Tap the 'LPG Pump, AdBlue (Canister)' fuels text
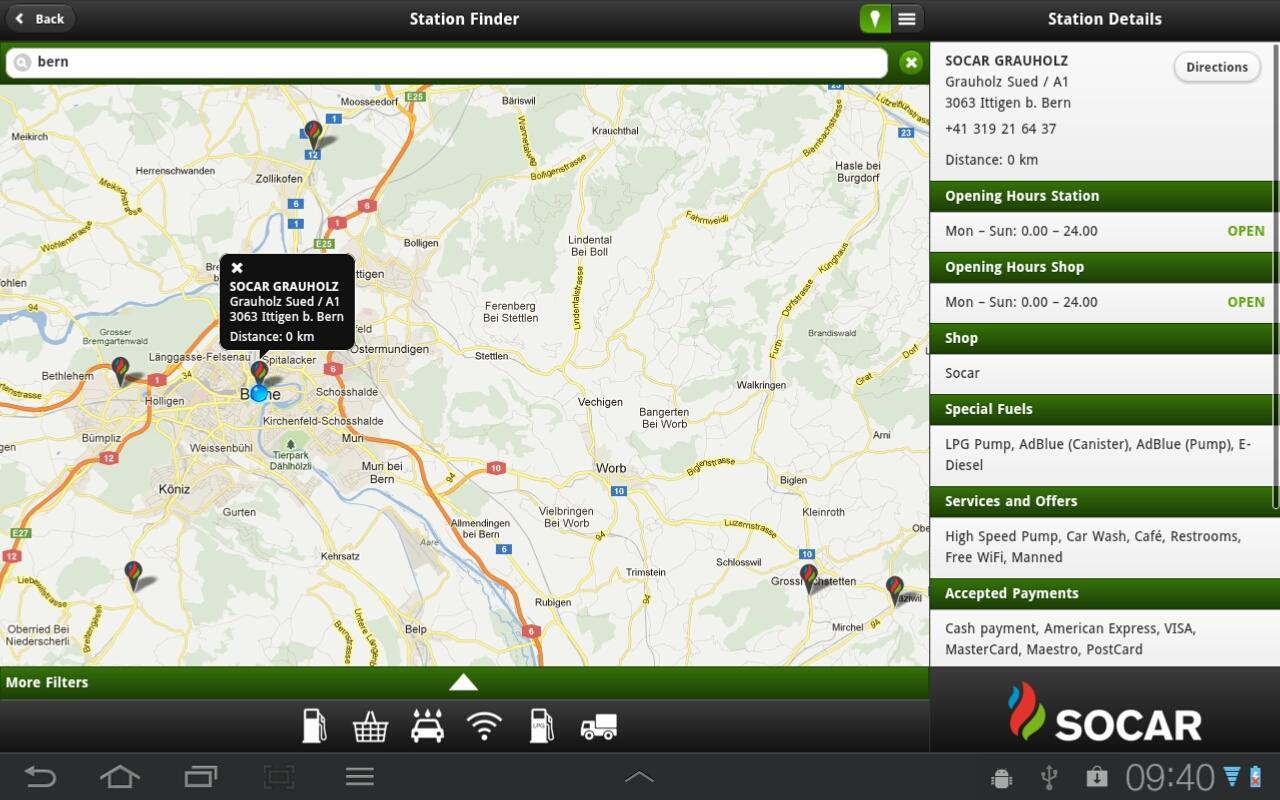 [1098, 455]
